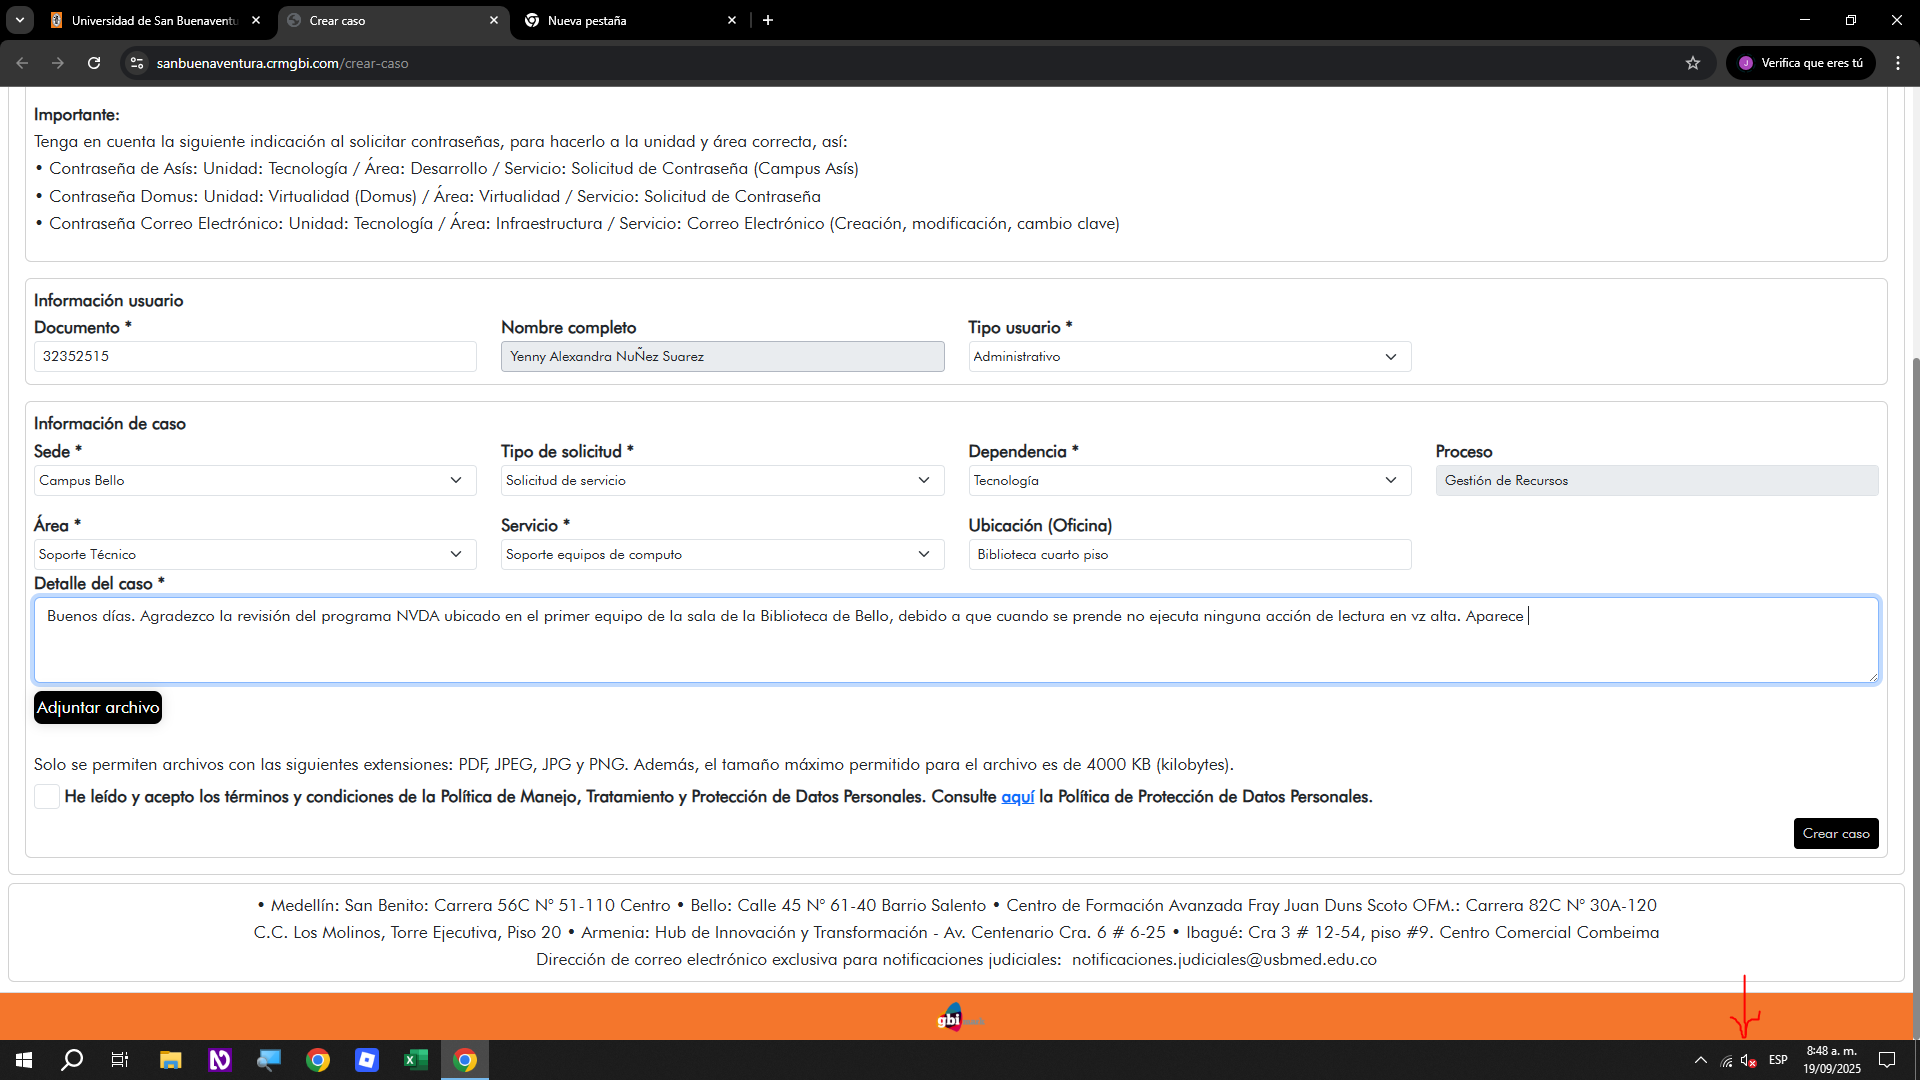1920x1080 pixels.
Task: Reload the Crear caso page
Action: pos(94,63)
